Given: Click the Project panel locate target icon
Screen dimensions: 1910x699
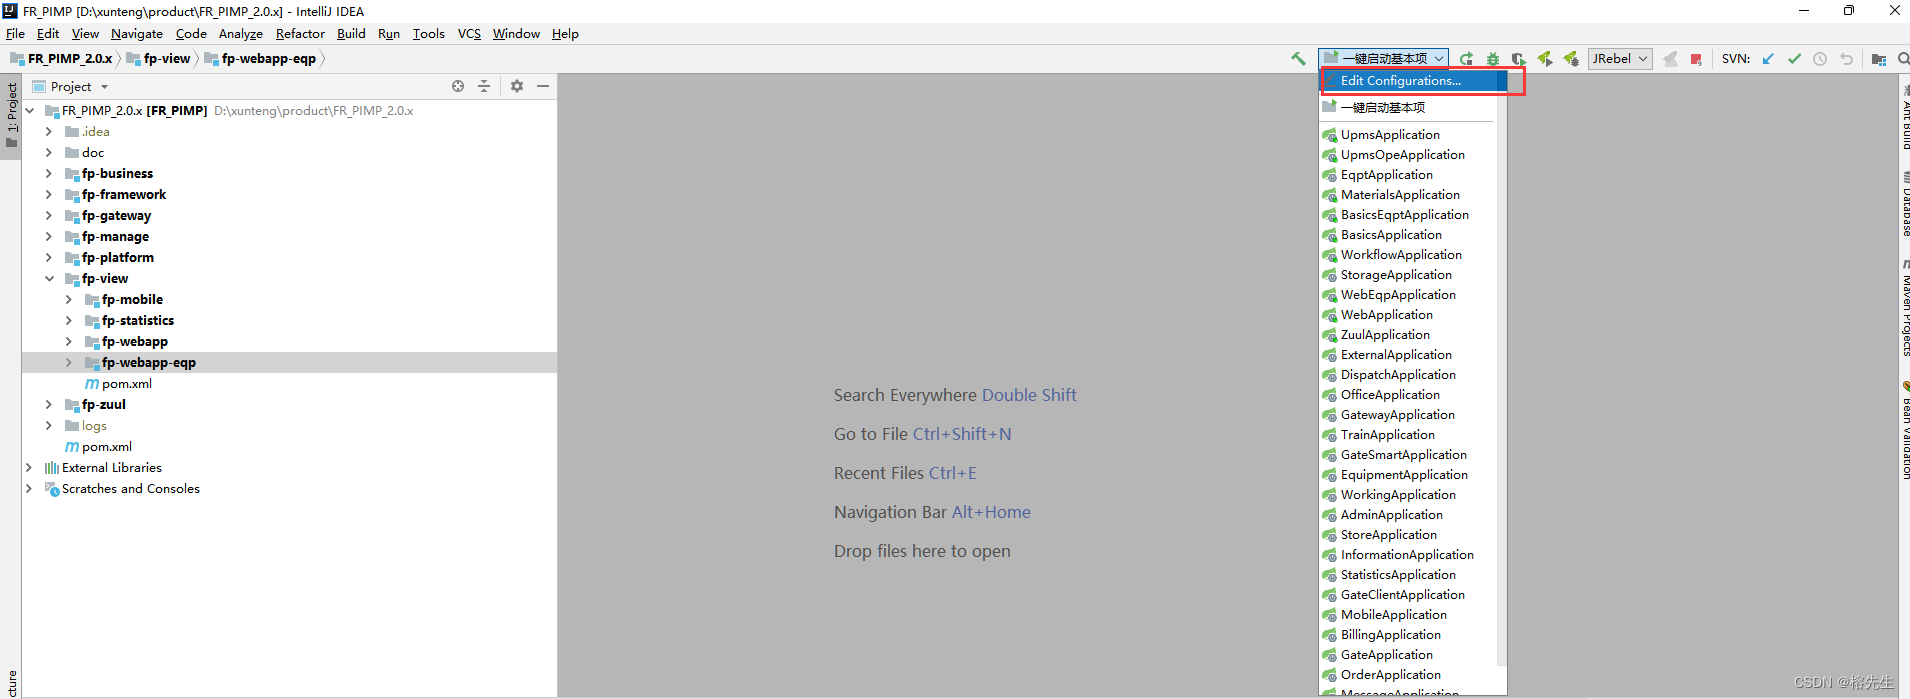Looking at the screenshot, I should [458, 86].
